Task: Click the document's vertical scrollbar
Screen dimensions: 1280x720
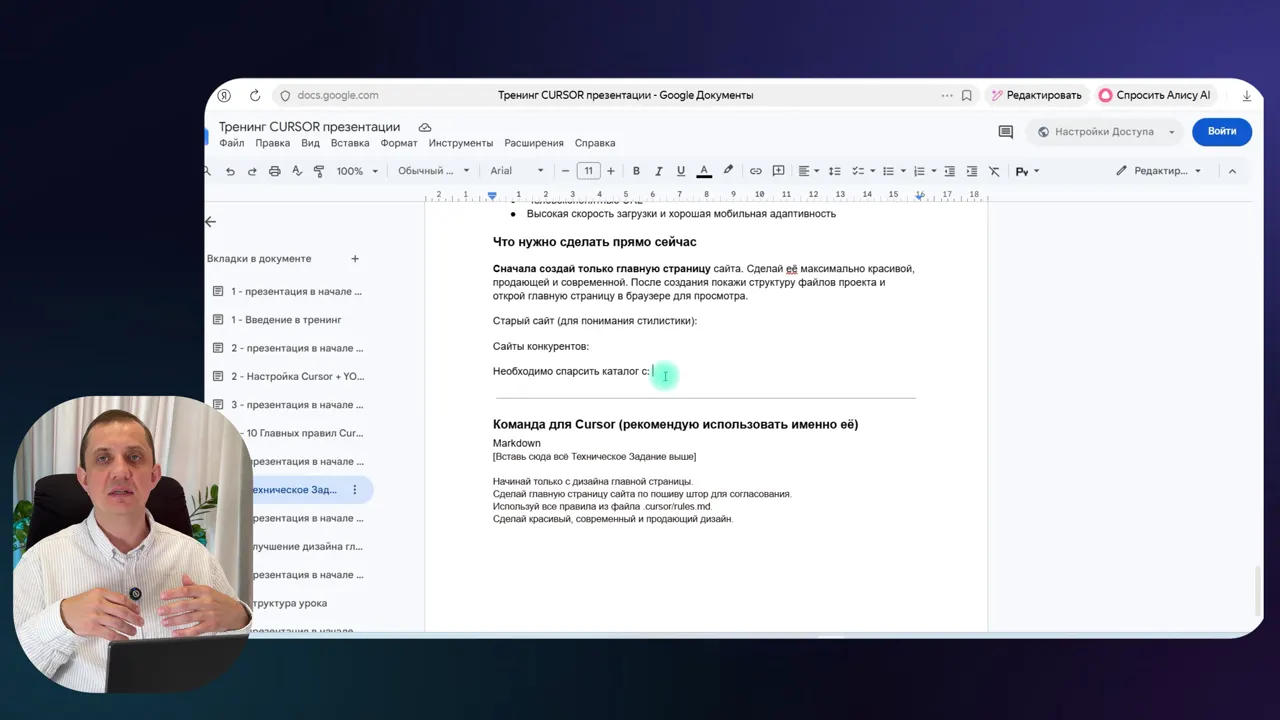Action: pyautogui.click(x=1258, y=591)
